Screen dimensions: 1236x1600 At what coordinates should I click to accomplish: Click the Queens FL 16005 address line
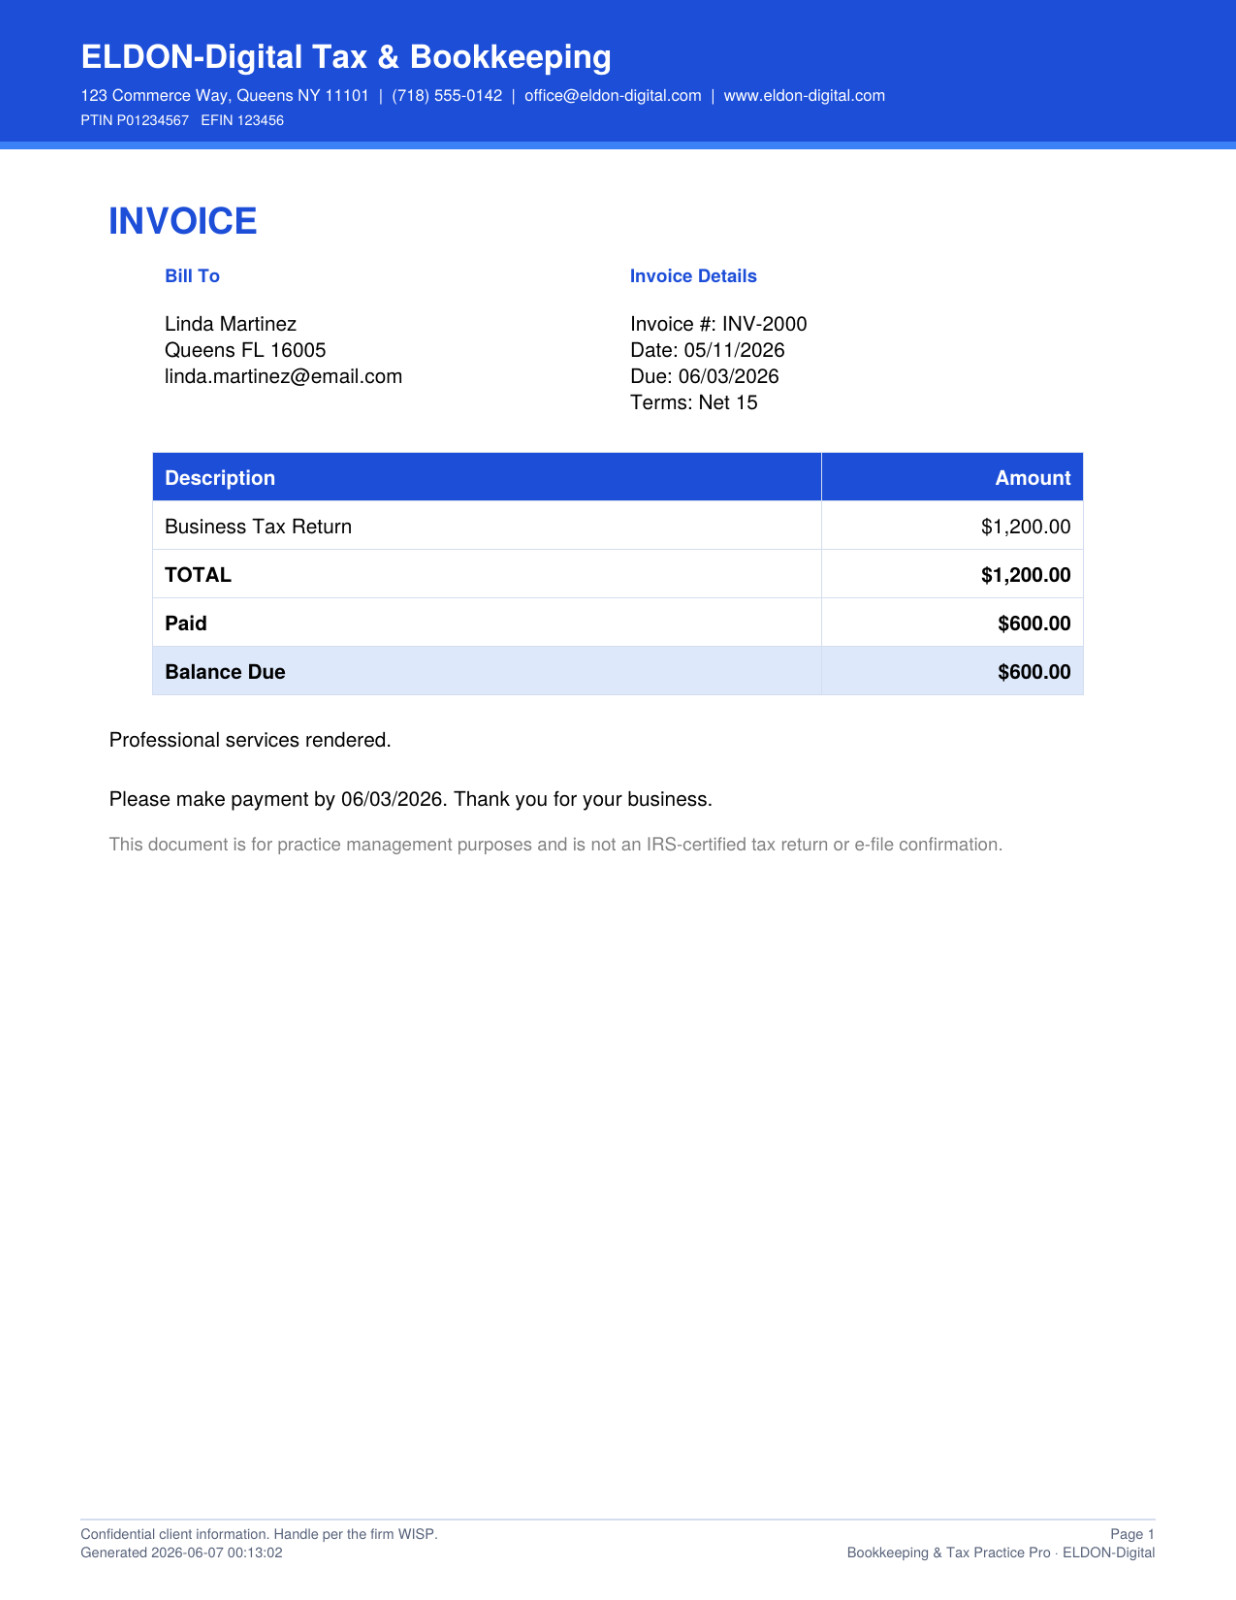click(x=245, y=350)
